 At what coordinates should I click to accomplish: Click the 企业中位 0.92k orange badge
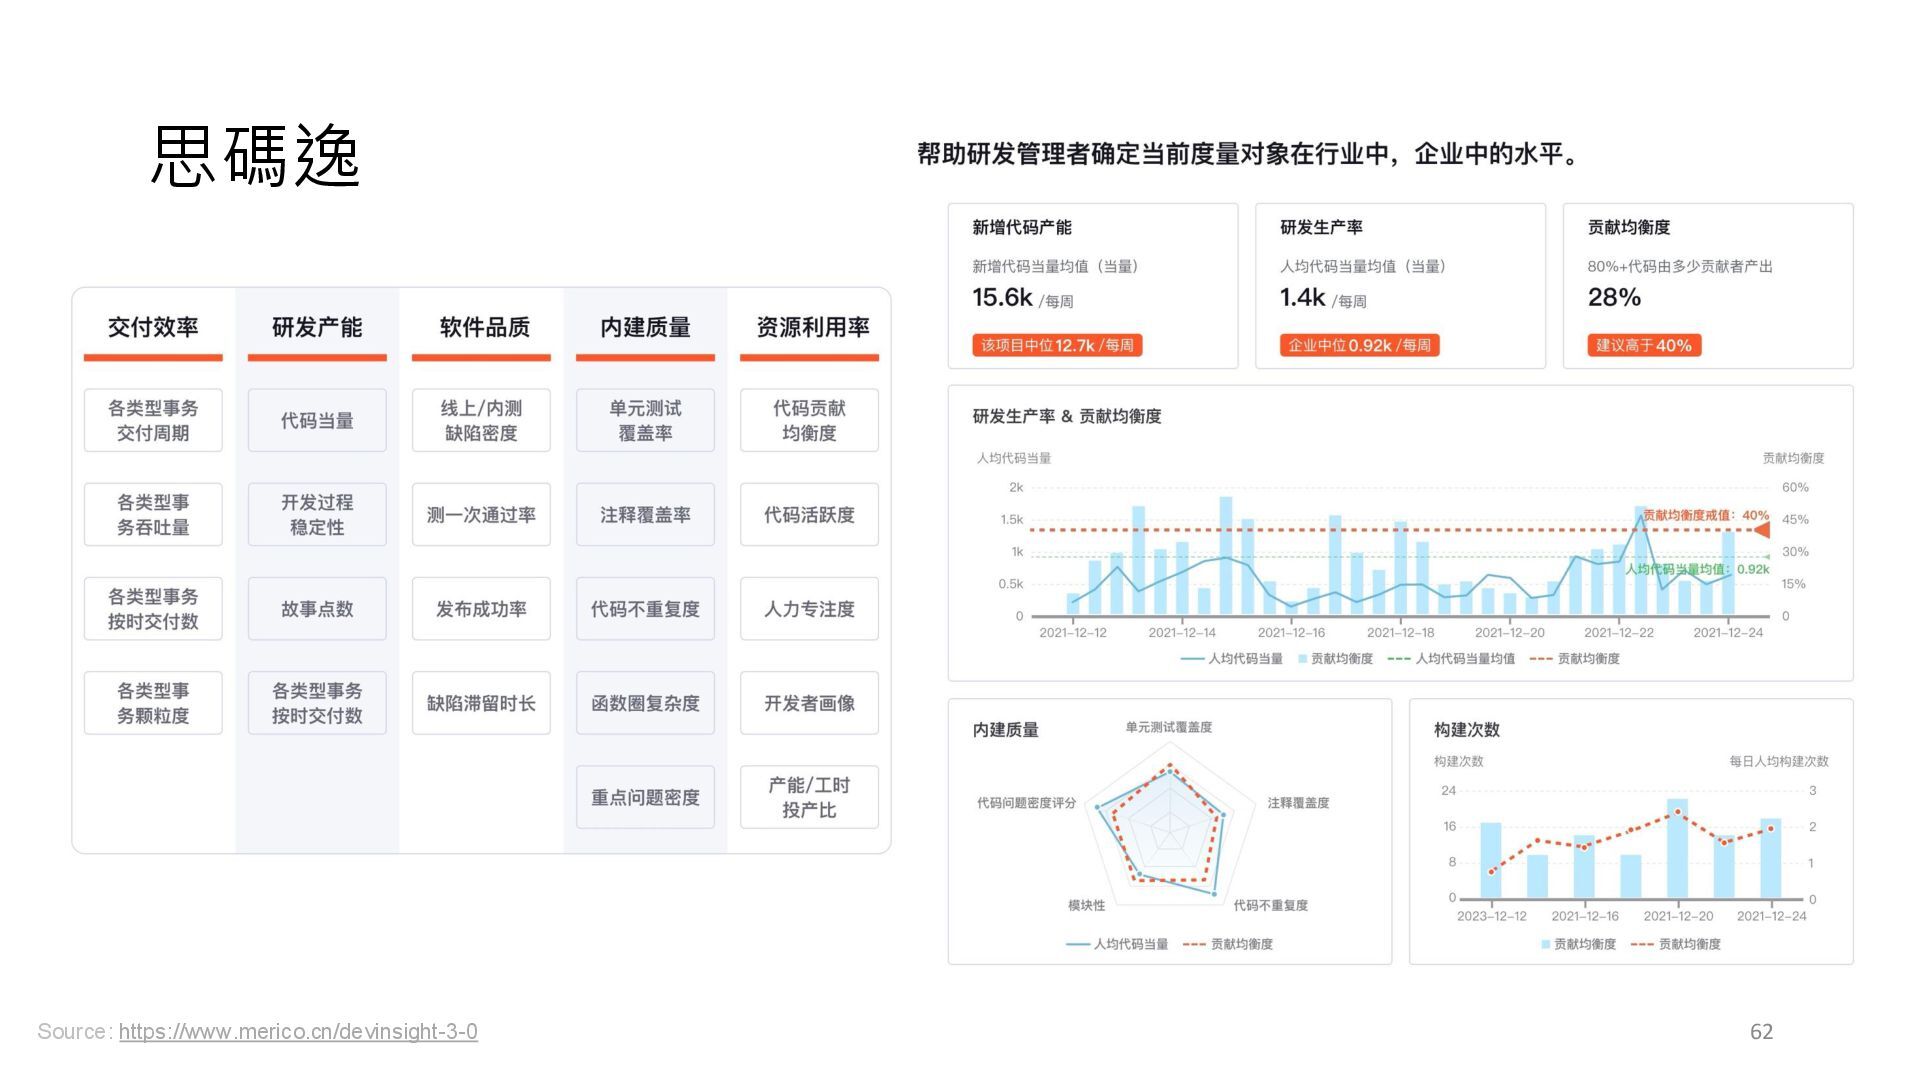[x=1359, y=345]
